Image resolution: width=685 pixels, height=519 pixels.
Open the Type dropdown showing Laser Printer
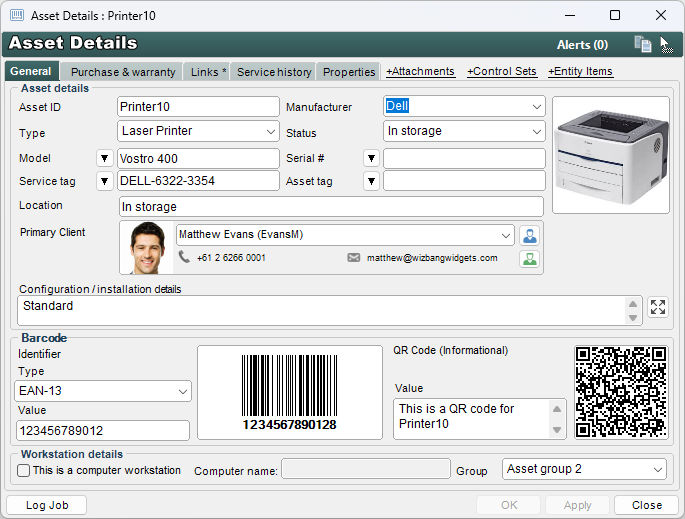(x=271, y=131)
